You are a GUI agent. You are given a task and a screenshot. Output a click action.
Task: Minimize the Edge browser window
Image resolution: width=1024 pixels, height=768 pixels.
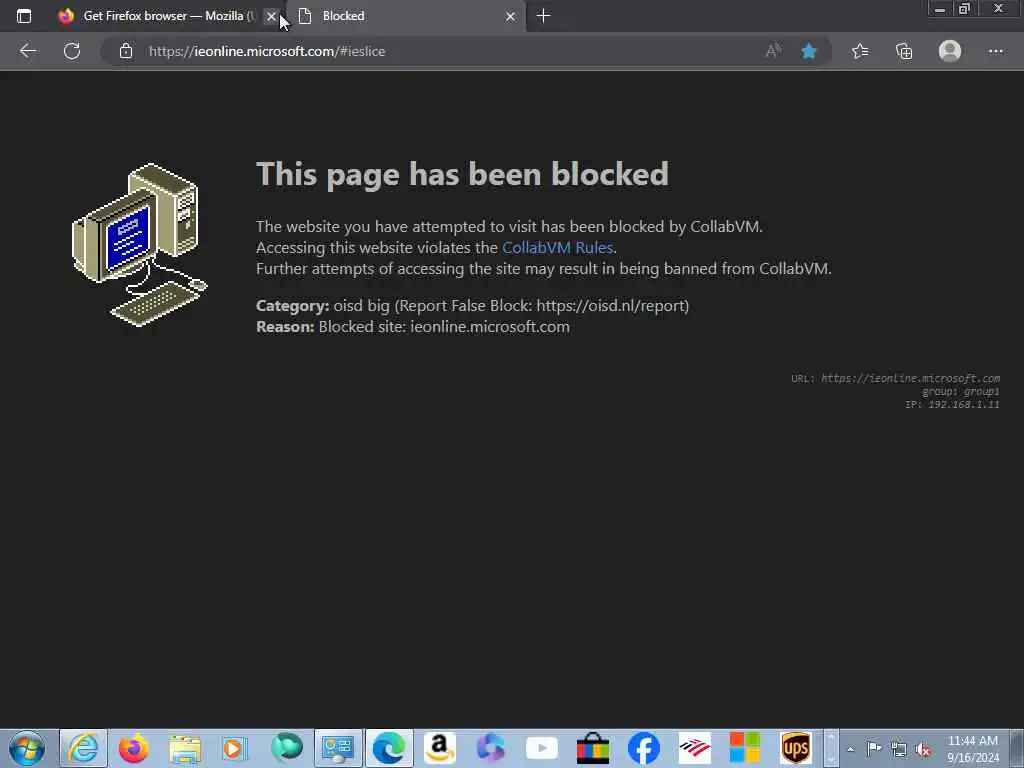(x=940, y=9)
